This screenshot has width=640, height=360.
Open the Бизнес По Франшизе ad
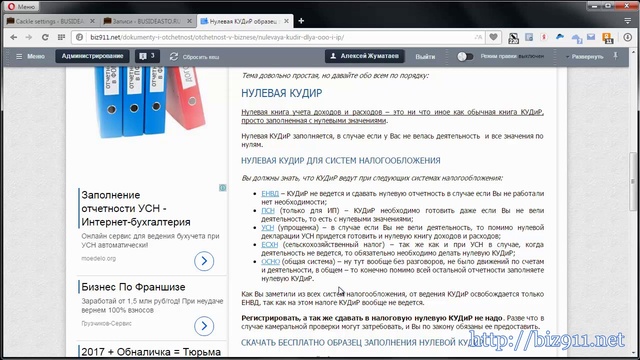click(133, 287)
